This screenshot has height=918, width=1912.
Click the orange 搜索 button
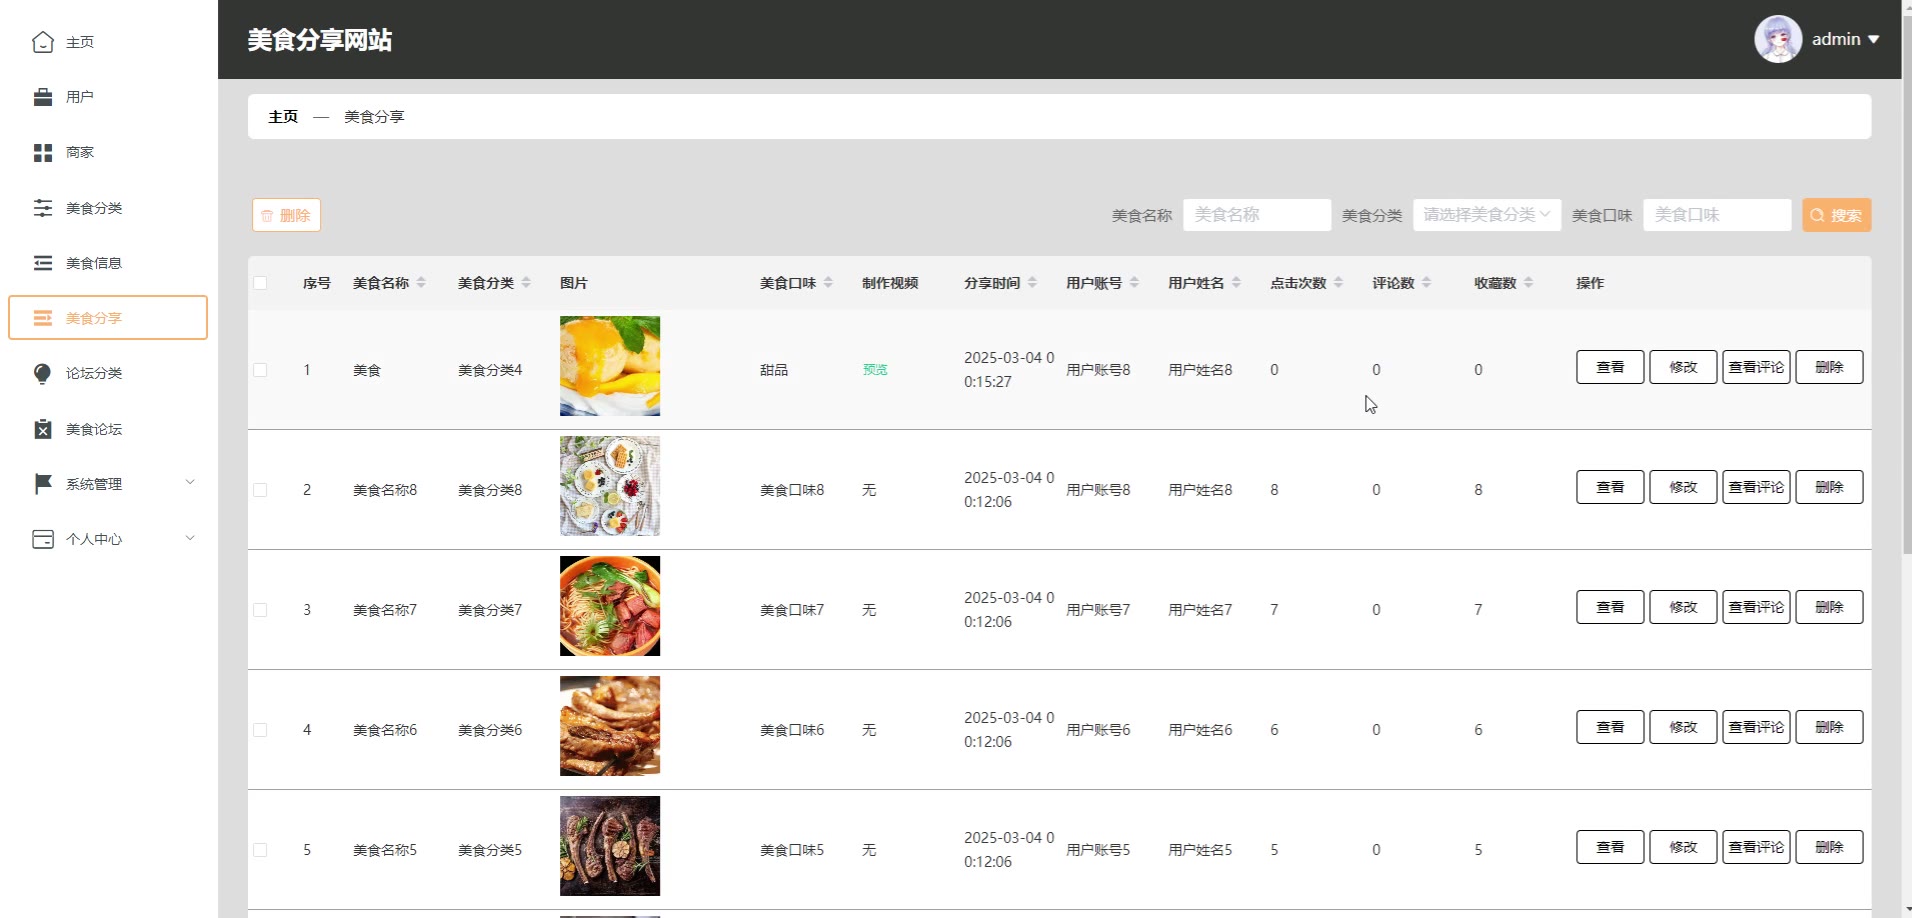click(x=1836, y=215)
